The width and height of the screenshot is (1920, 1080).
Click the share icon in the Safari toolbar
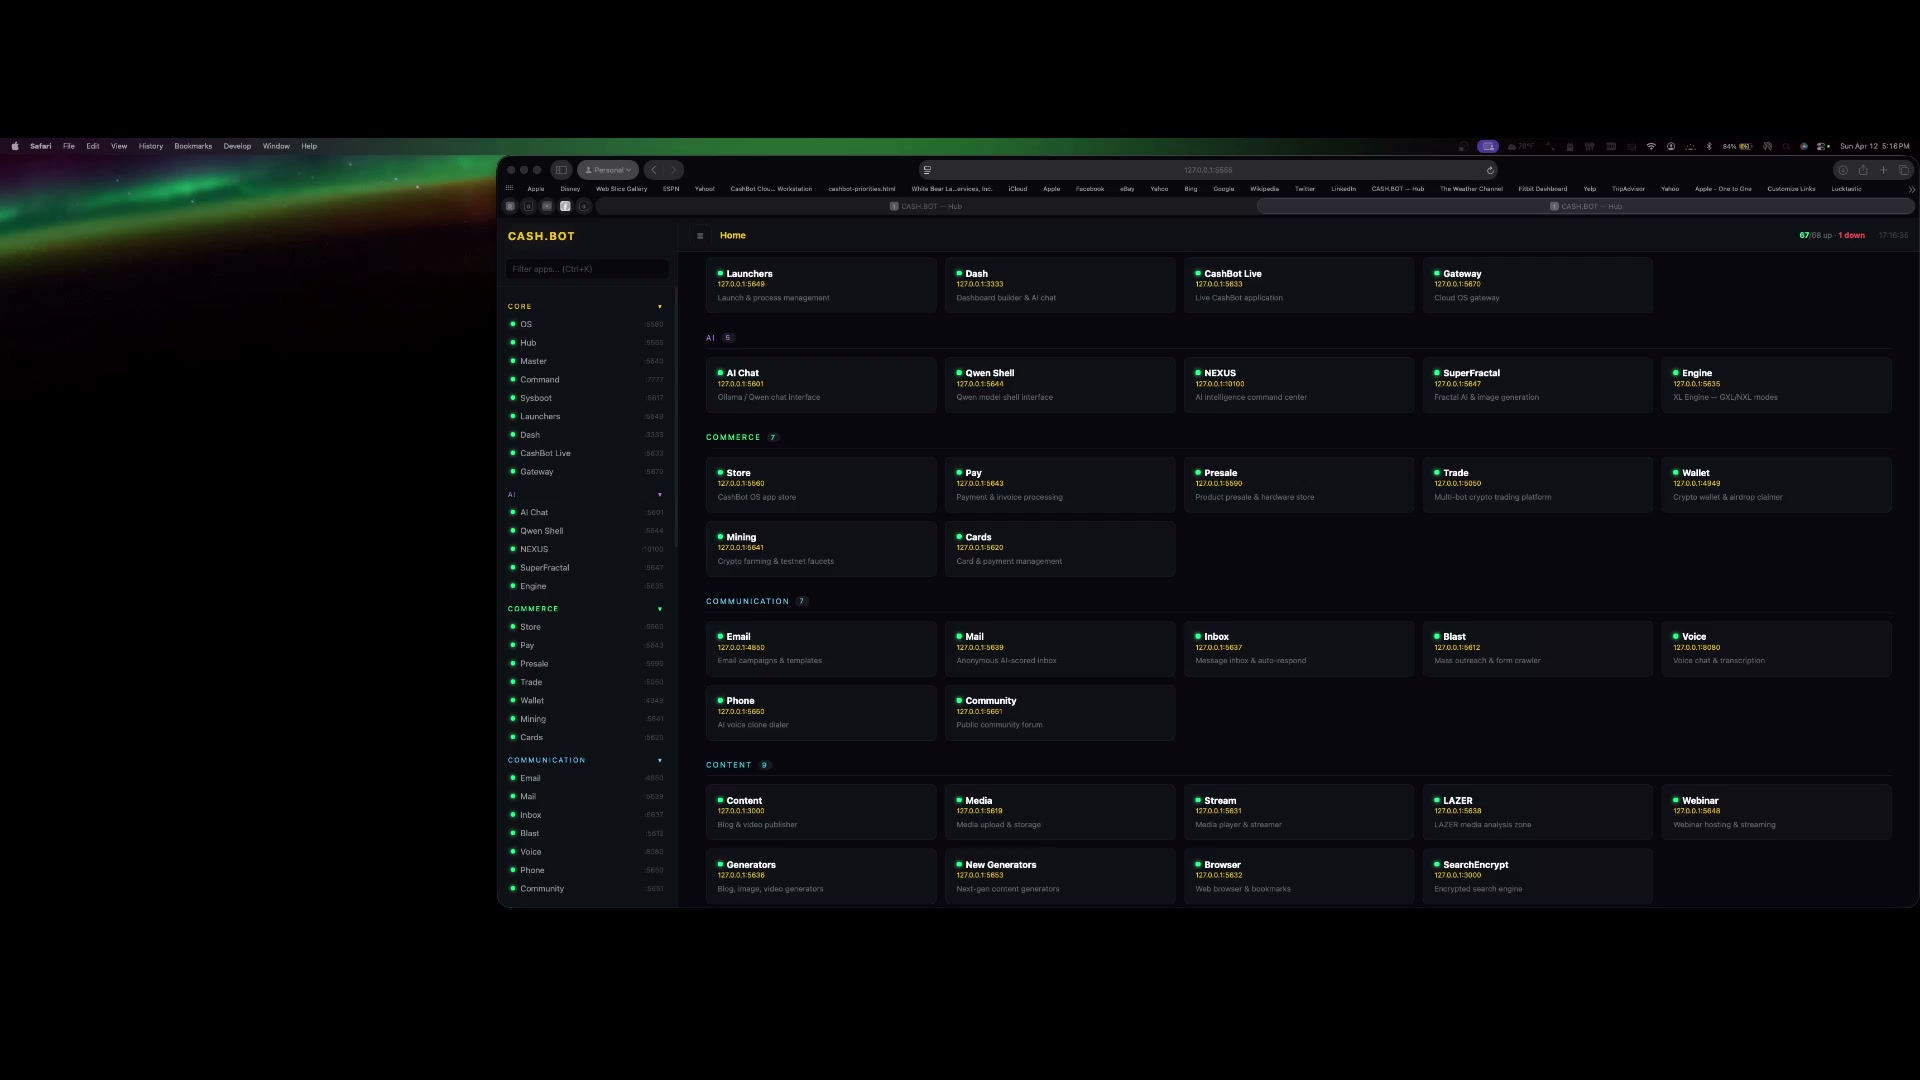pos(1862,170)
